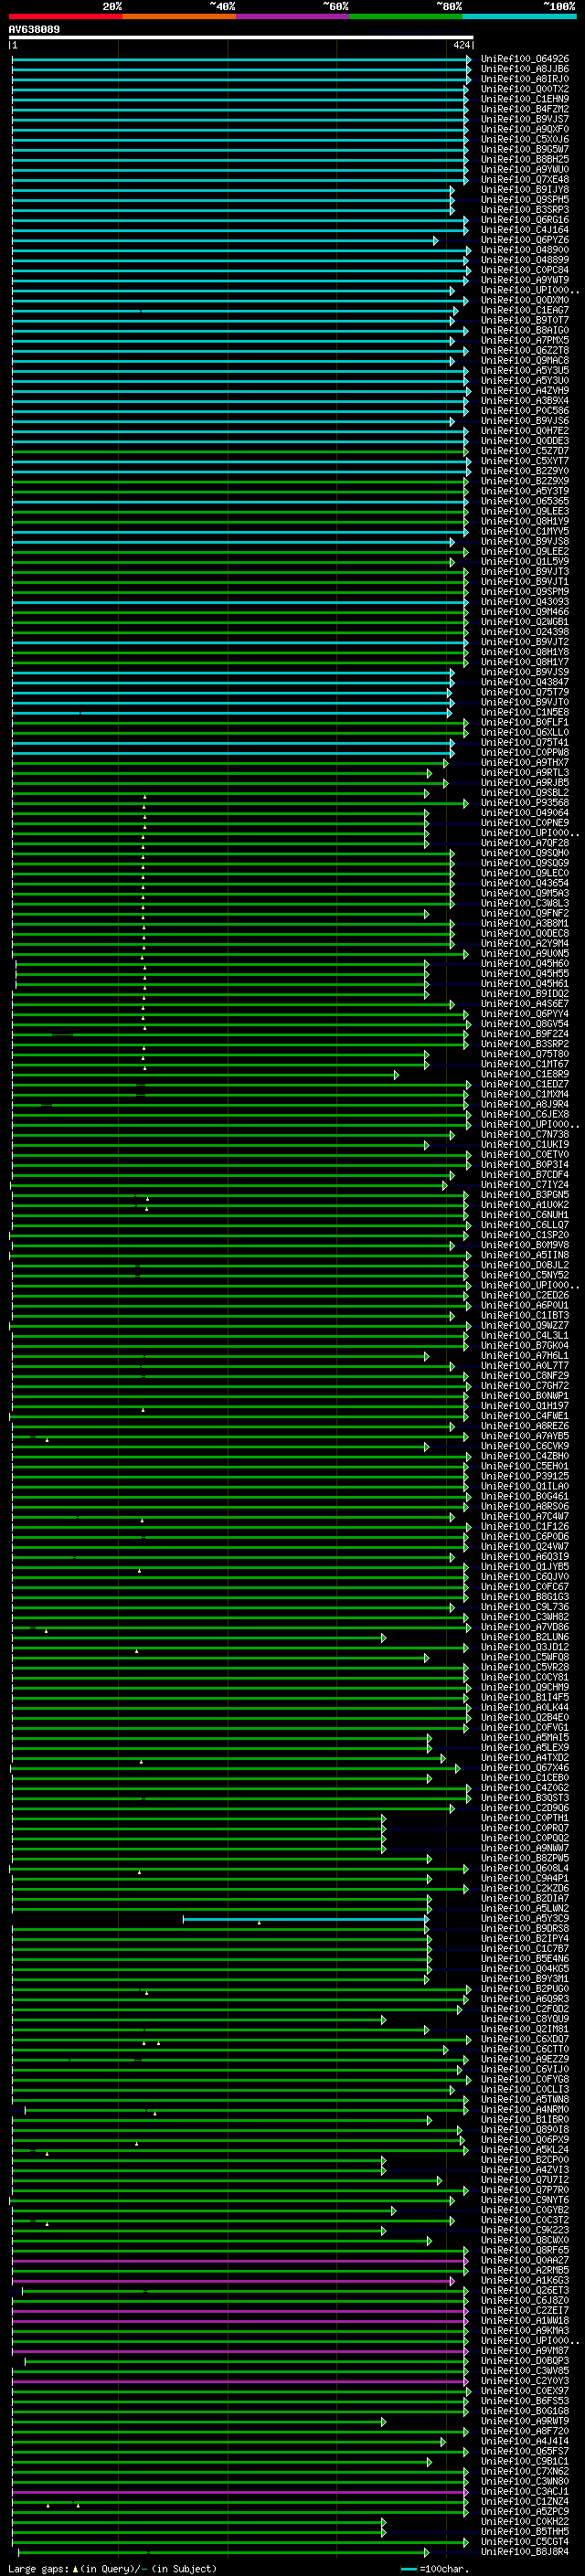Select the alignment bar for UniRef100_A8IRJ0
Viewport: 585px width, 2576px height.
click(240, 79)
